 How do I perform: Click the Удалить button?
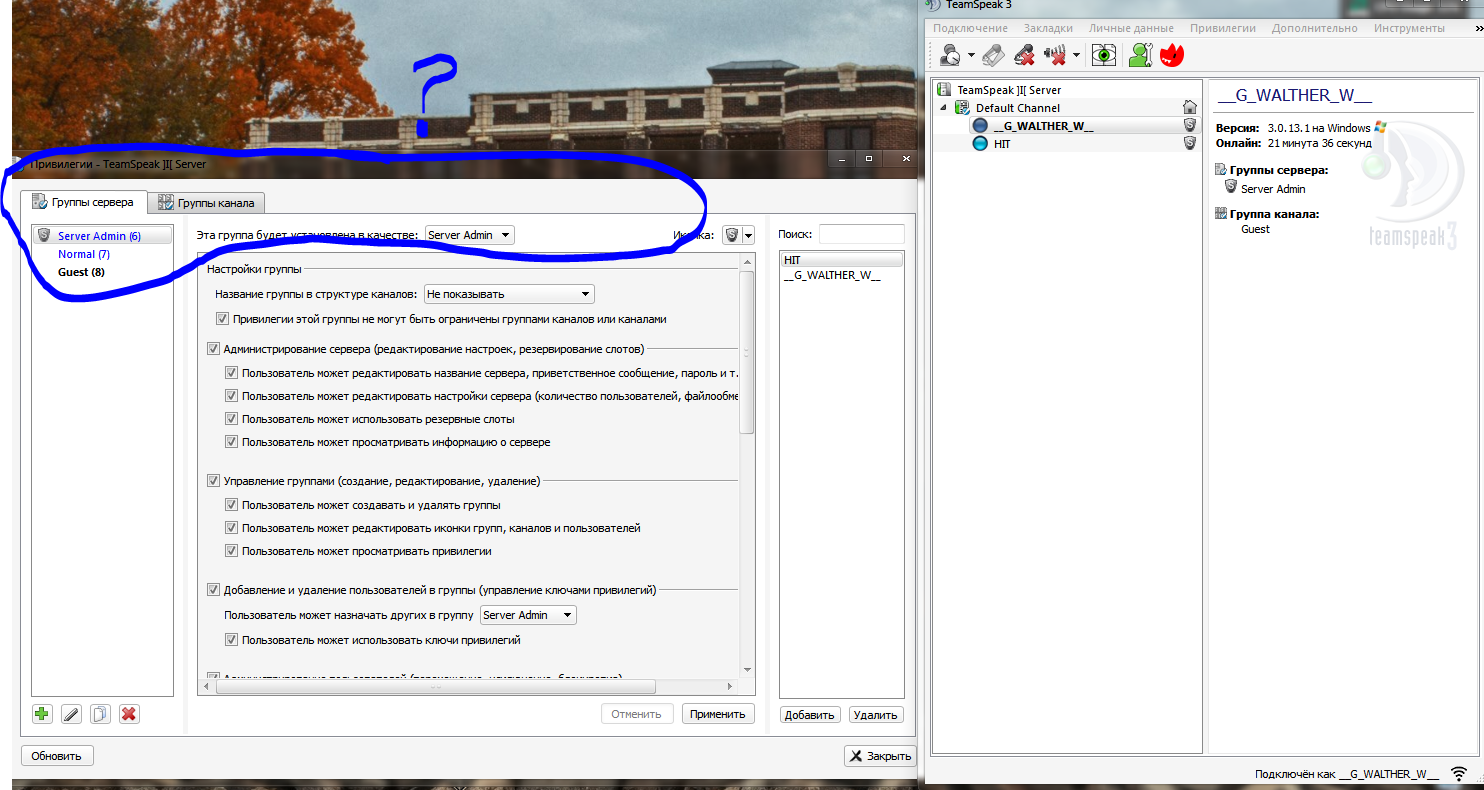coord(876,715)
